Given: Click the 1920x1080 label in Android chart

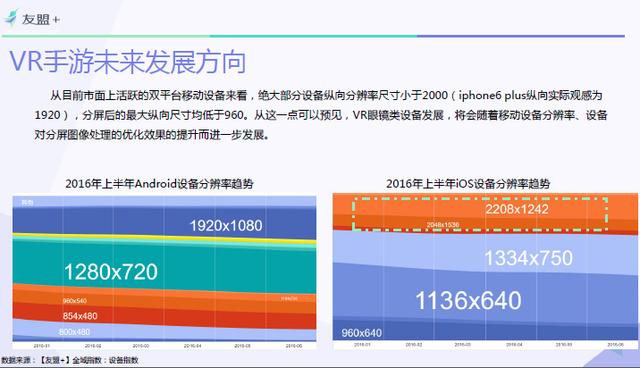Looking at the screenshot, I should pyautogui.click(x=226, y=225).
